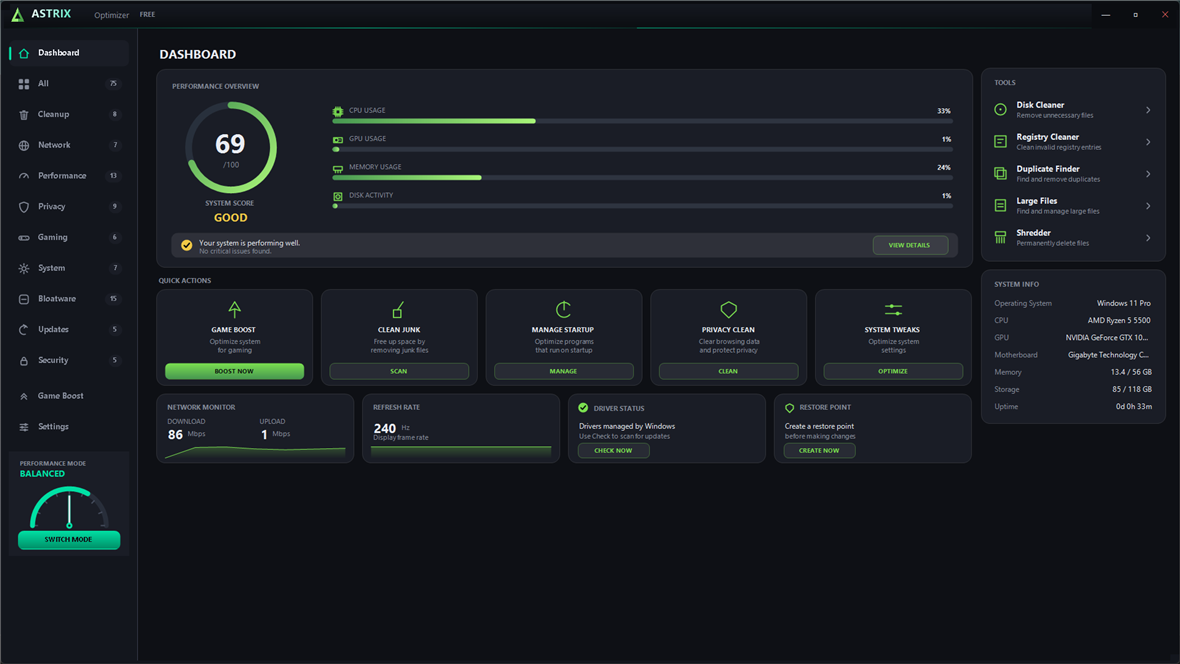
Task: Click the Cleanup trash icon
Action: 24,114
